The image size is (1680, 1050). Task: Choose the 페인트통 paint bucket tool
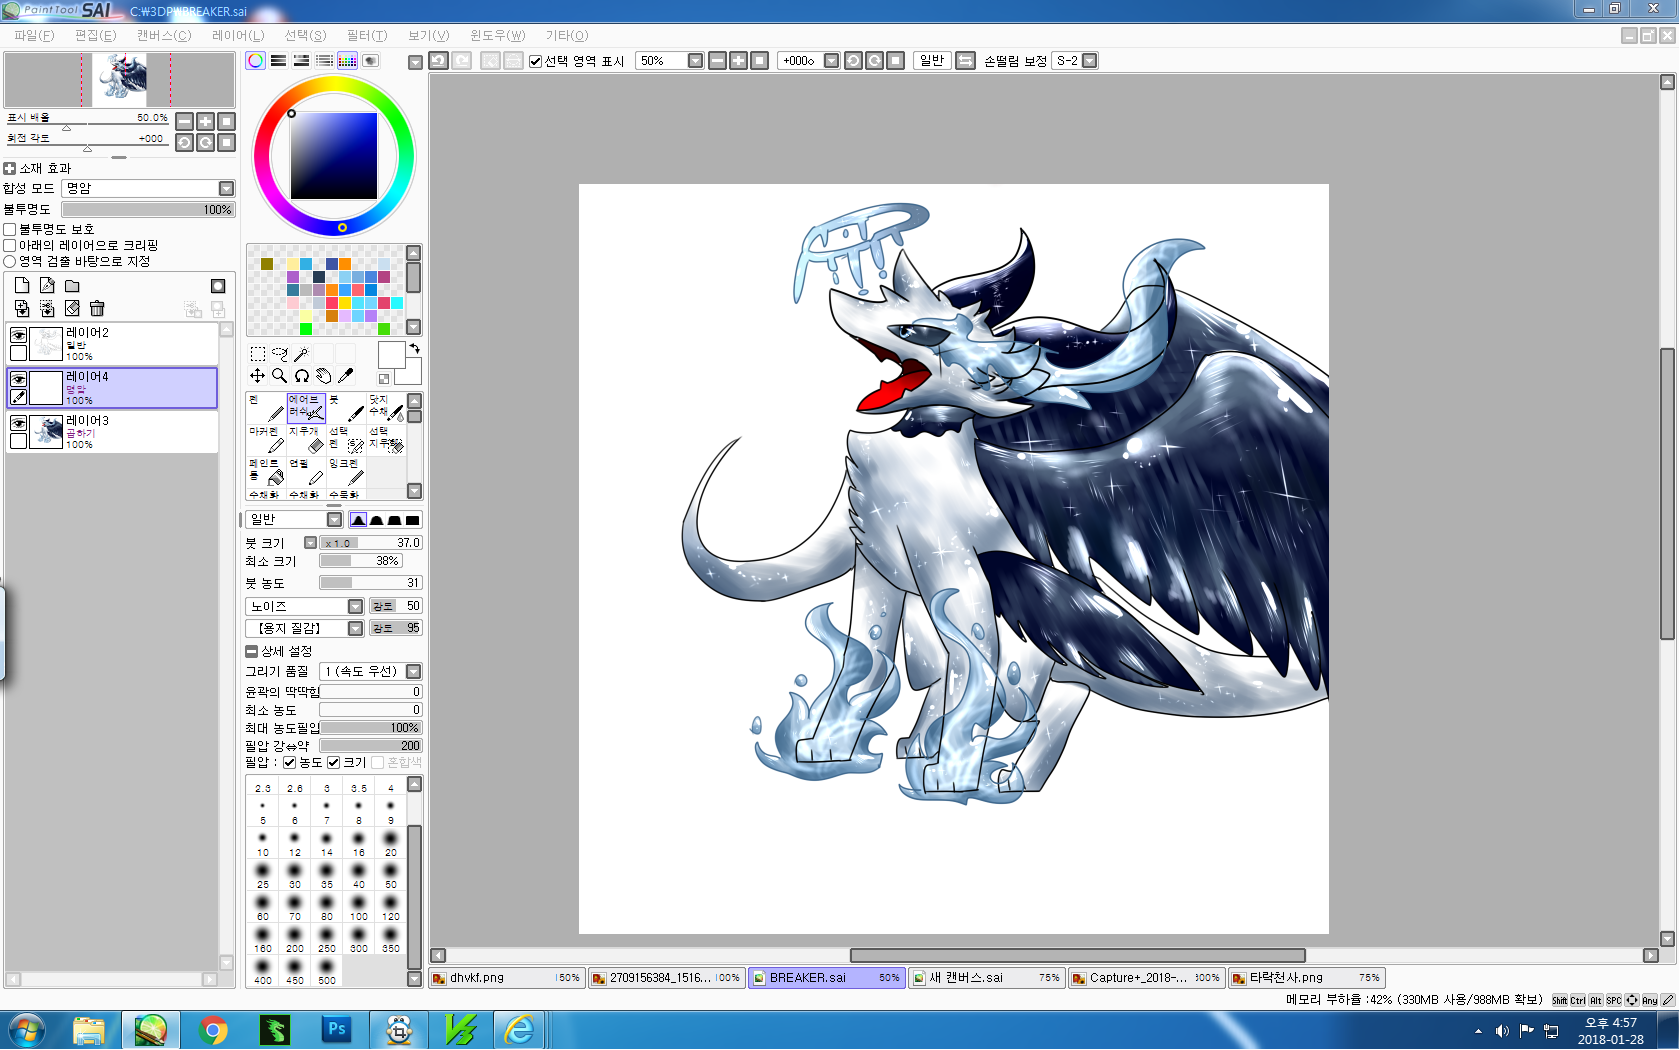(x=266, y=471)
